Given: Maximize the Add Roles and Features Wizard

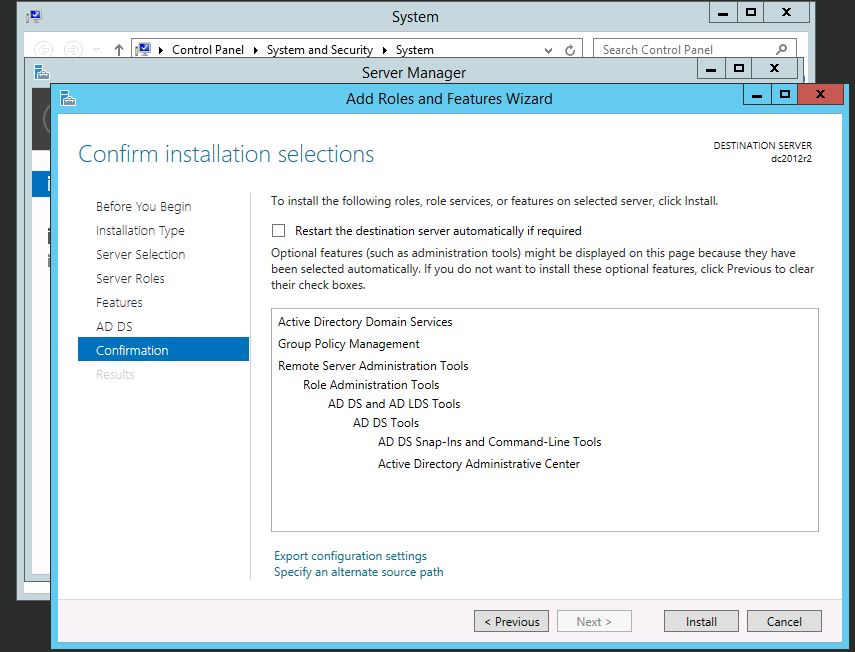Looking at the screenshot, I should click(785, 95).
